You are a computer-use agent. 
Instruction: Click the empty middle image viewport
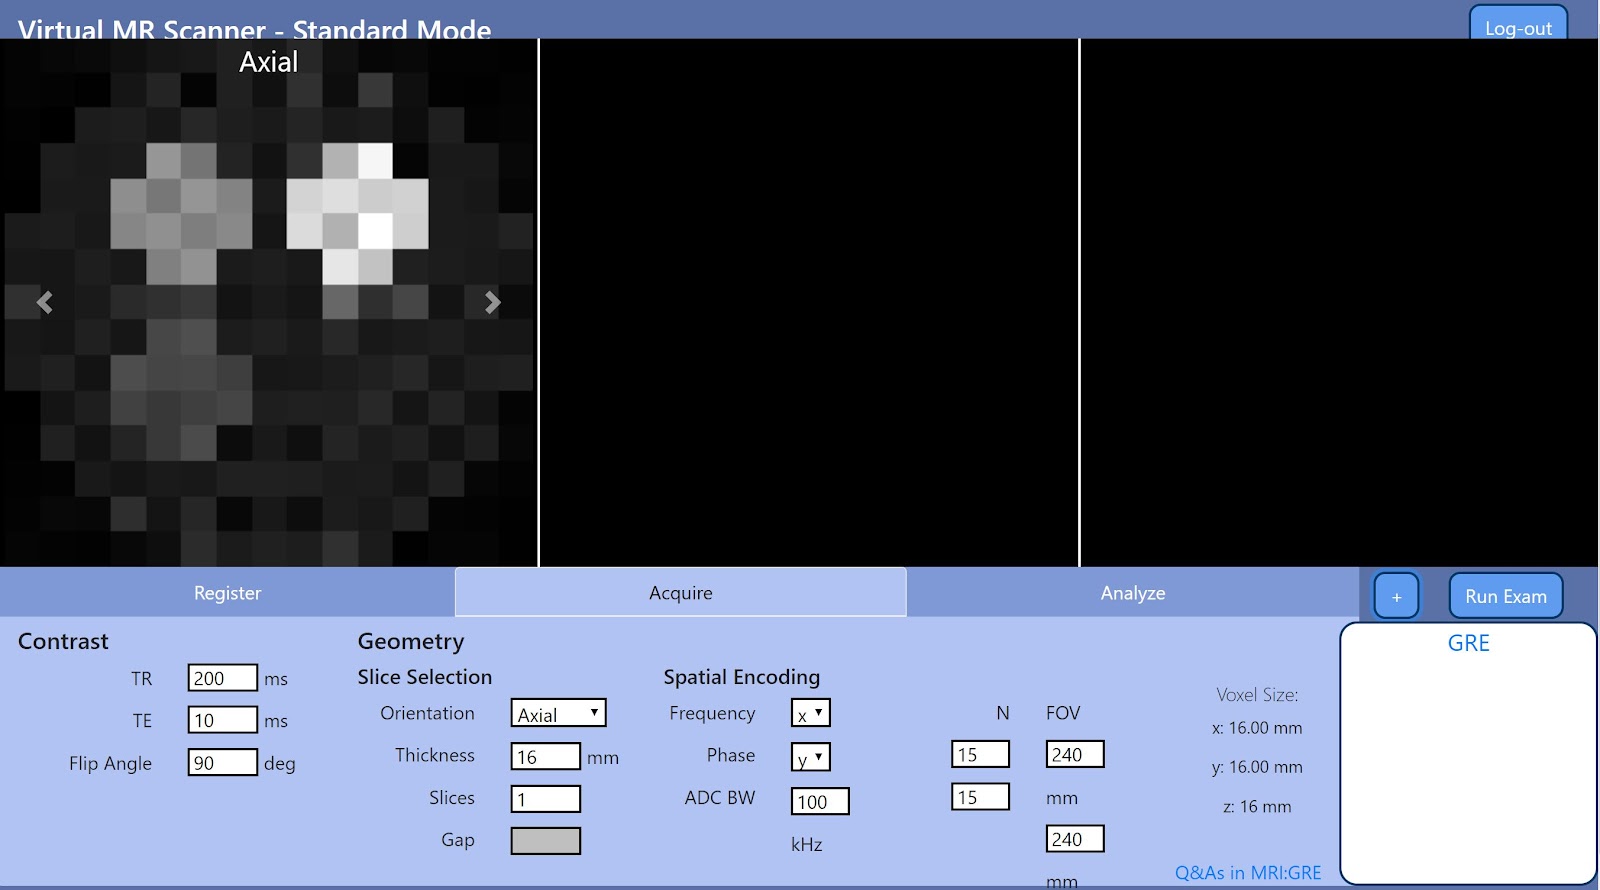click(x=809, y=302)
